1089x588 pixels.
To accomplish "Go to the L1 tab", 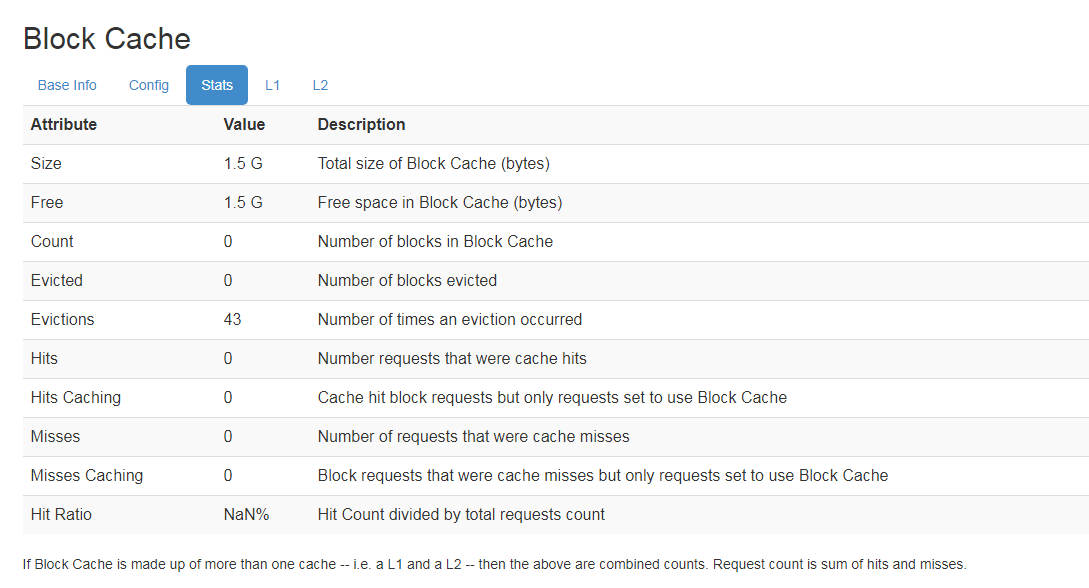I will click(272, 85).
